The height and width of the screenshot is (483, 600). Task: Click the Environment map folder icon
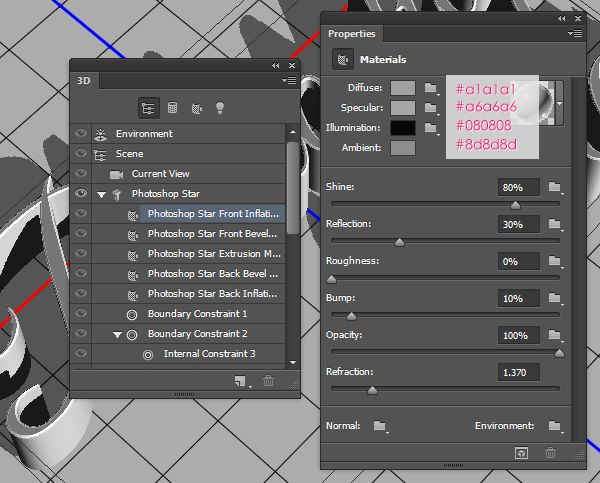pos(555,426)
